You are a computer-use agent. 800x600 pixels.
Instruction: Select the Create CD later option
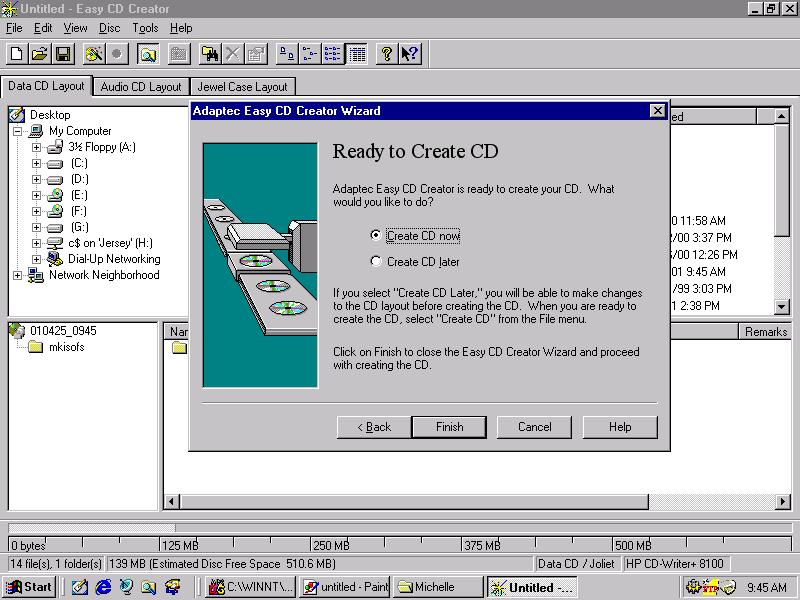pos(416,262)
